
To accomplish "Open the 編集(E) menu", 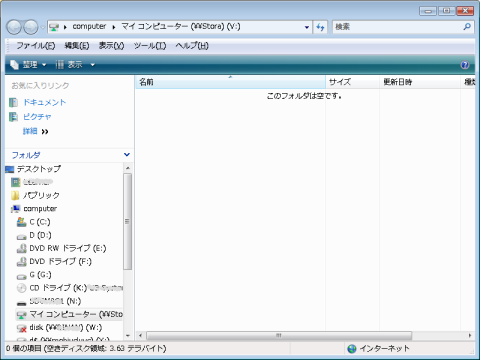I will [77, 45].
